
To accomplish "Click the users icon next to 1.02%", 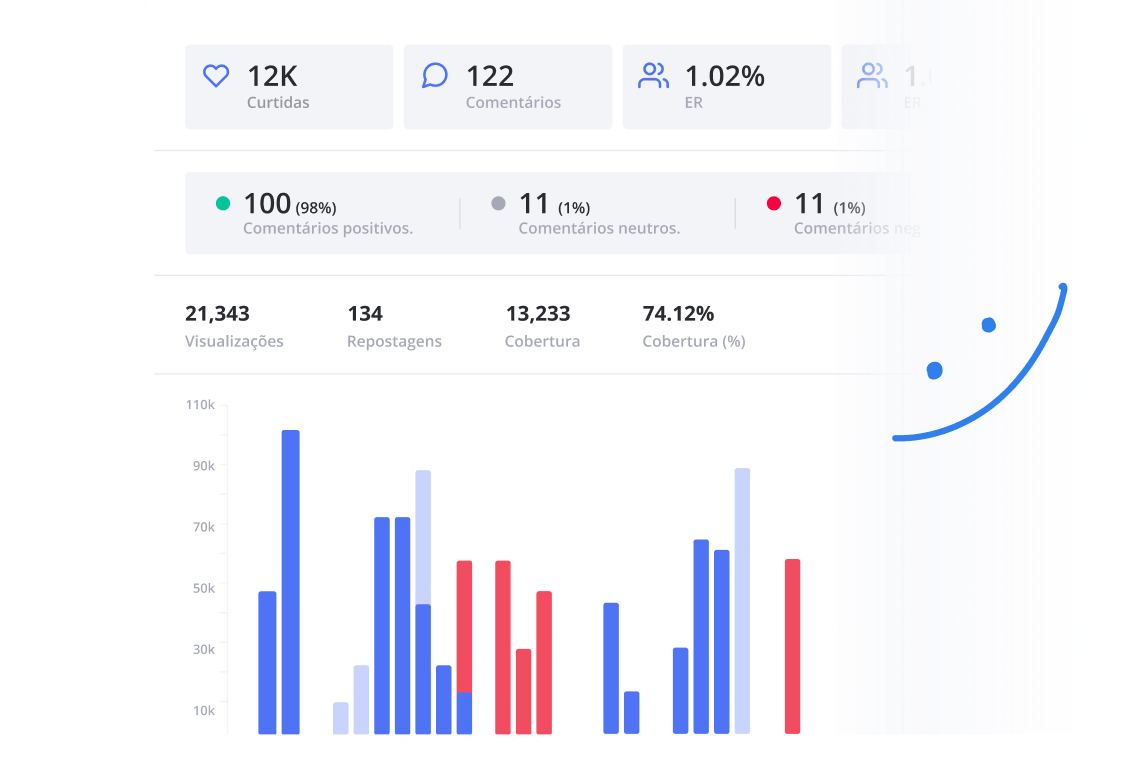I will [654, 76].
